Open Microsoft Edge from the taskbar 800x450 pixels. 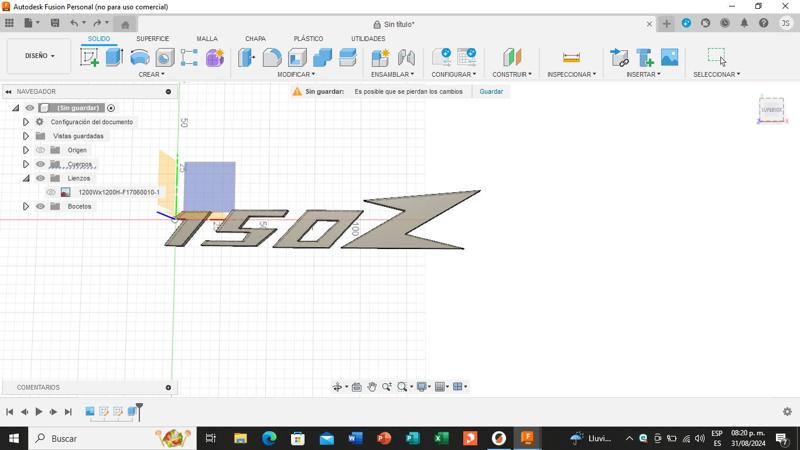coord(269,438)
